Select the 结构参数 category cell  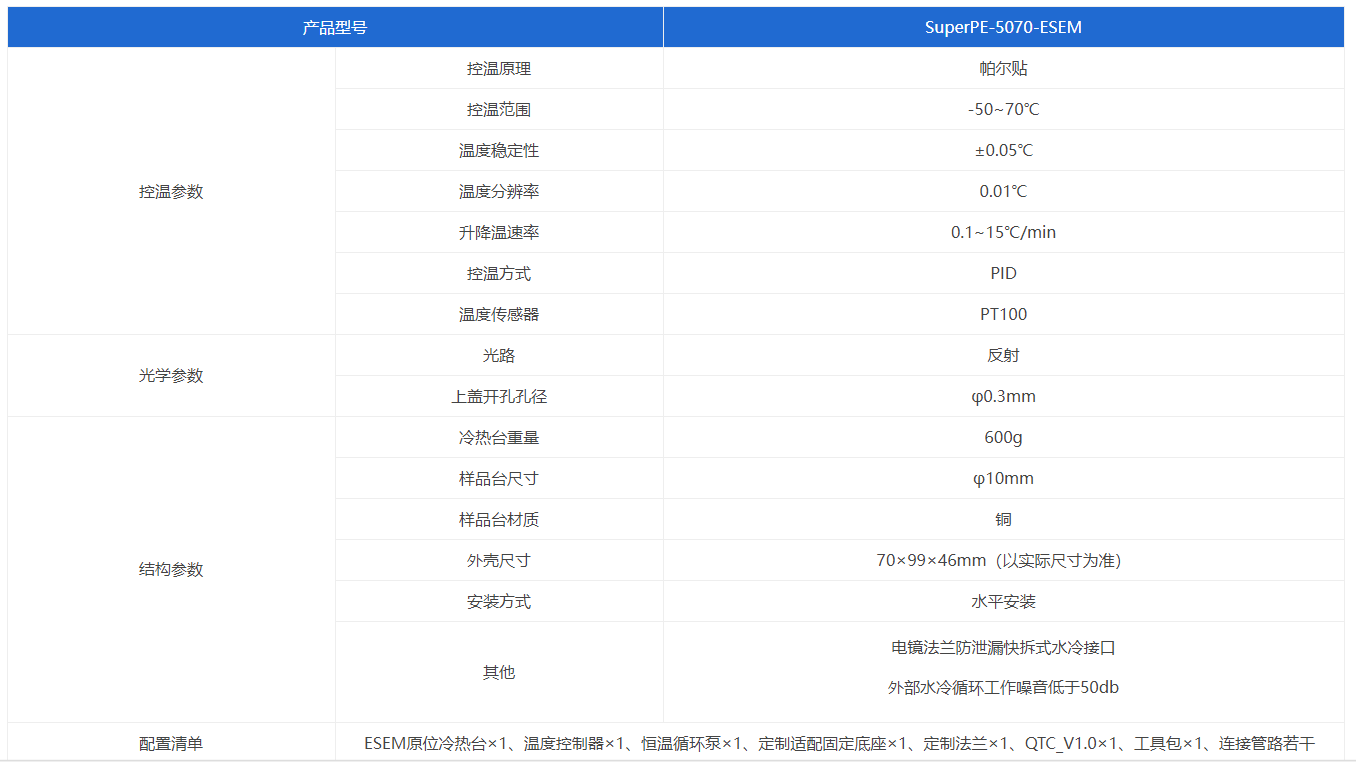click(171, 570)
